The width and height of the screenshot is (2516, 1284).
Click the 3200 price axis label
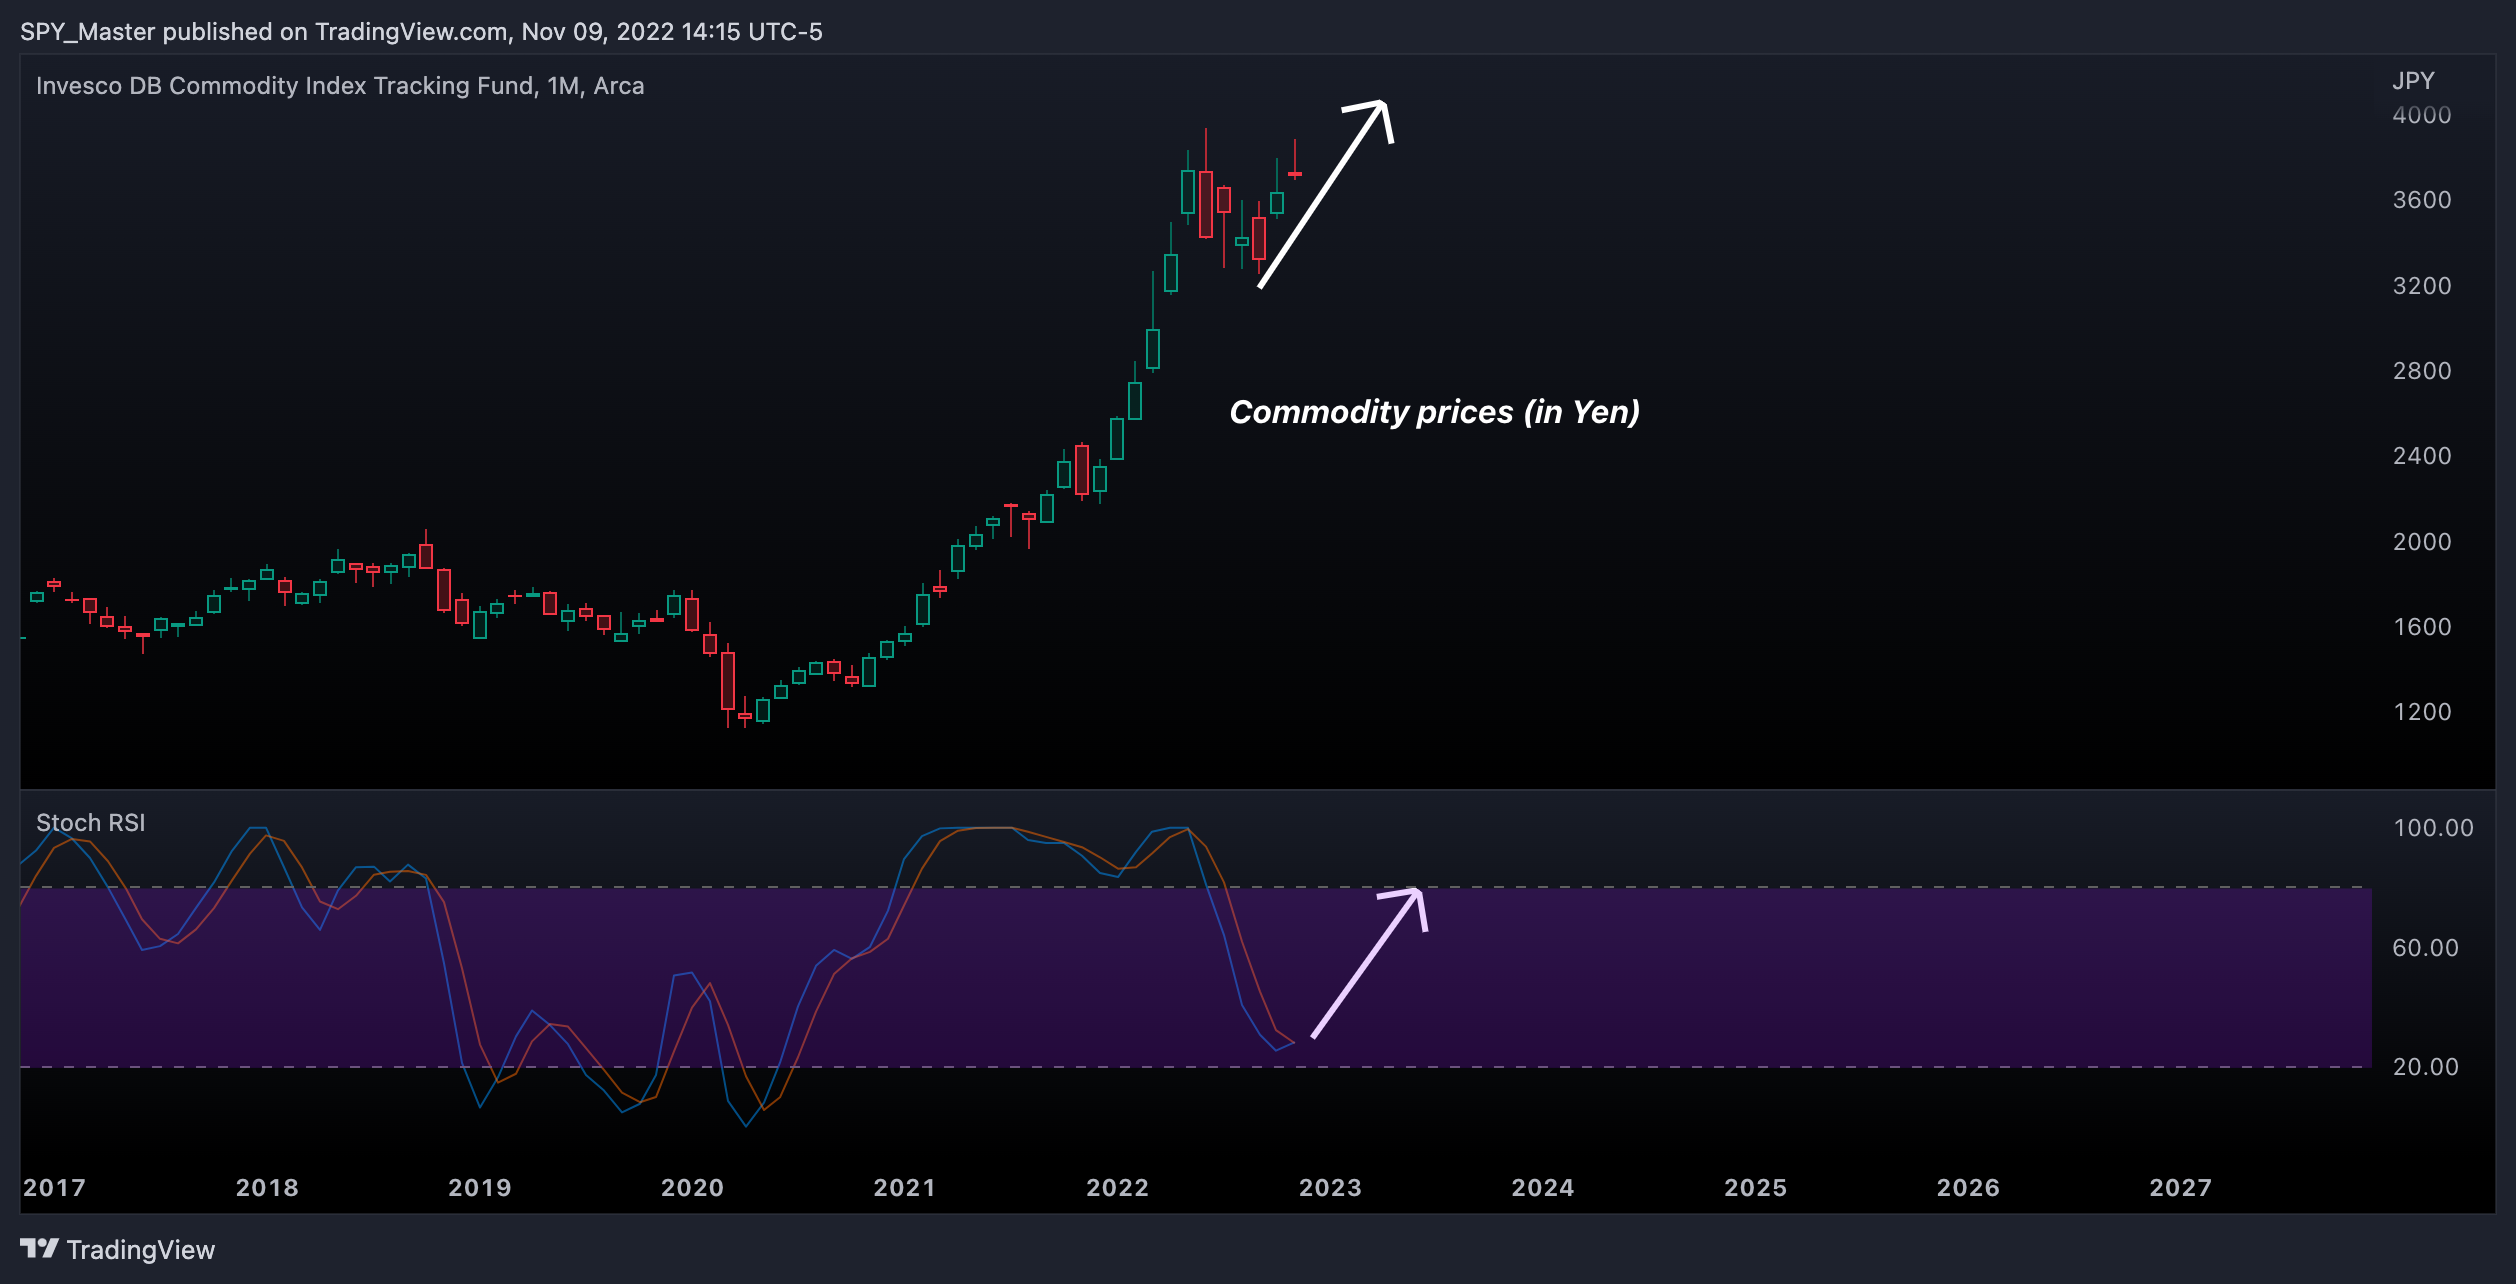tap(2422, 286)
